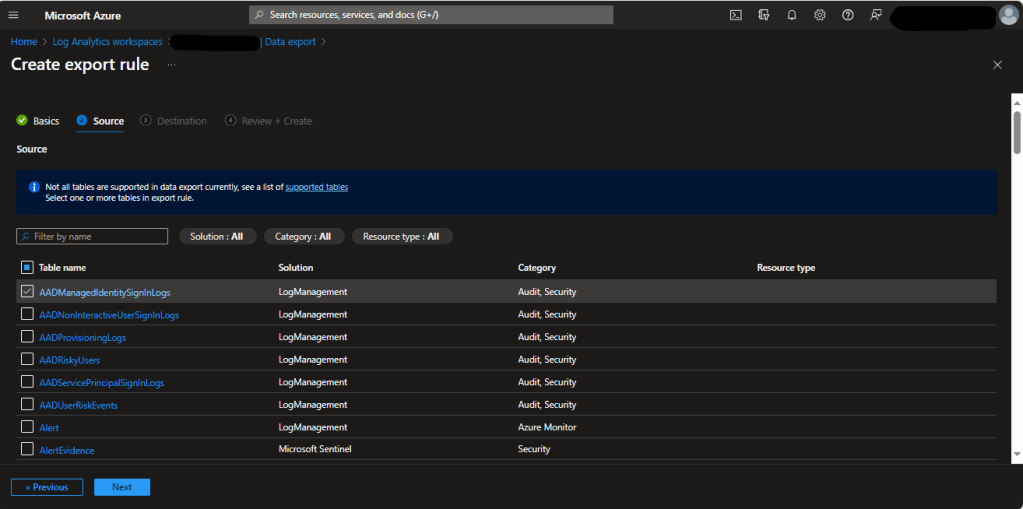Check the AADProvisioningLogs checkbox

[x=27, y=337]
